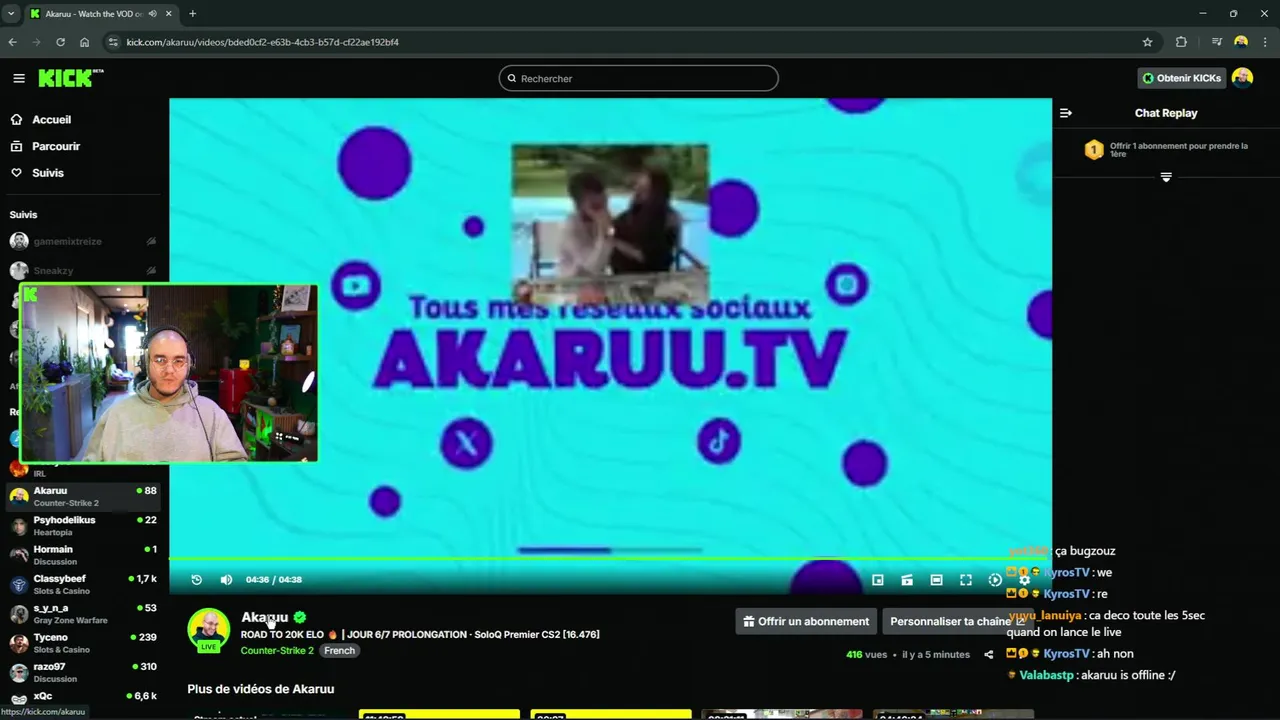Click the French language tag

pos(339,650)
